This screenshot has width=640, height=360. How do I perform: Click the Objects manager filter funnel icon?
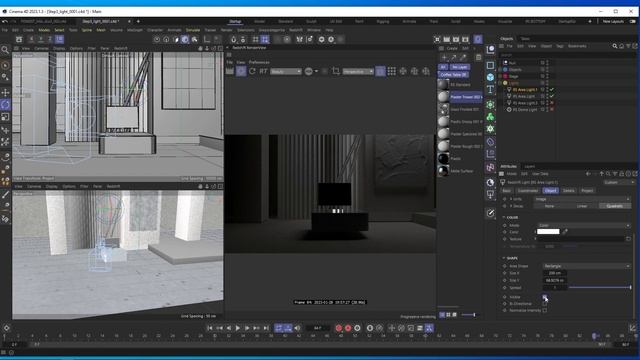click(628, 46)
